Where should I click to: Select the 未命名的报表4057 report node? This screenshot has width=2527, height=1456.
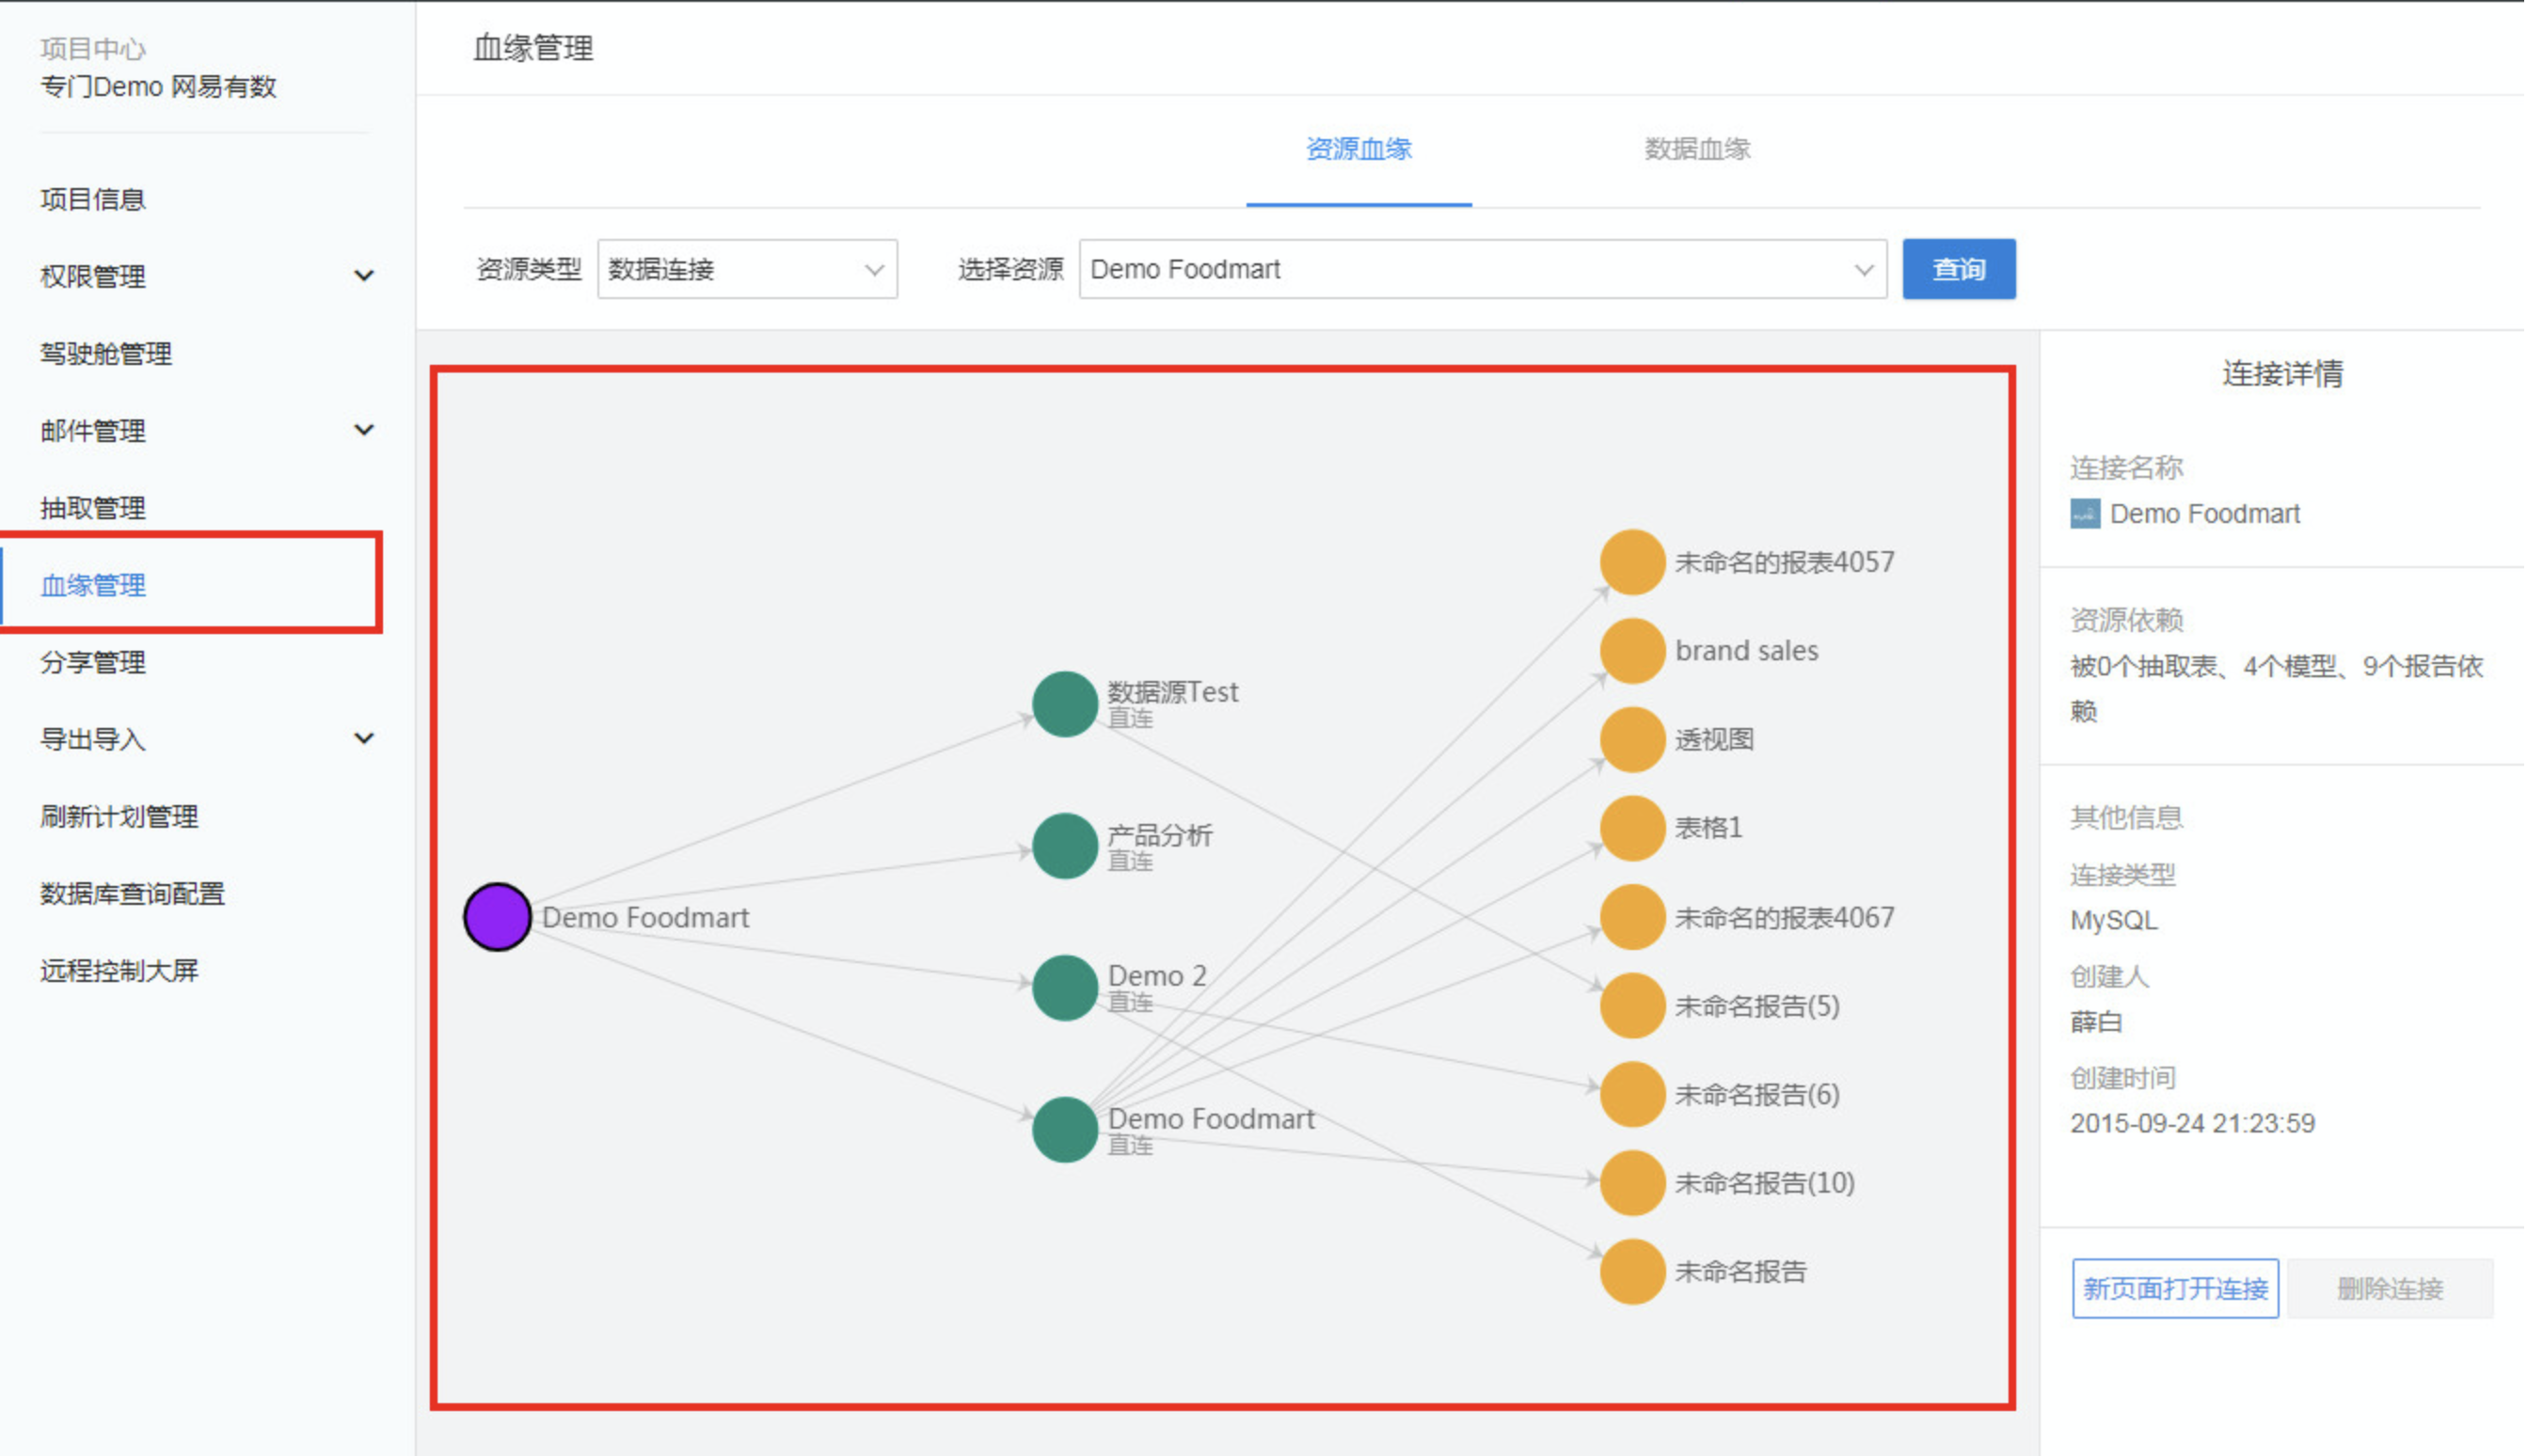click(1632, 562)
